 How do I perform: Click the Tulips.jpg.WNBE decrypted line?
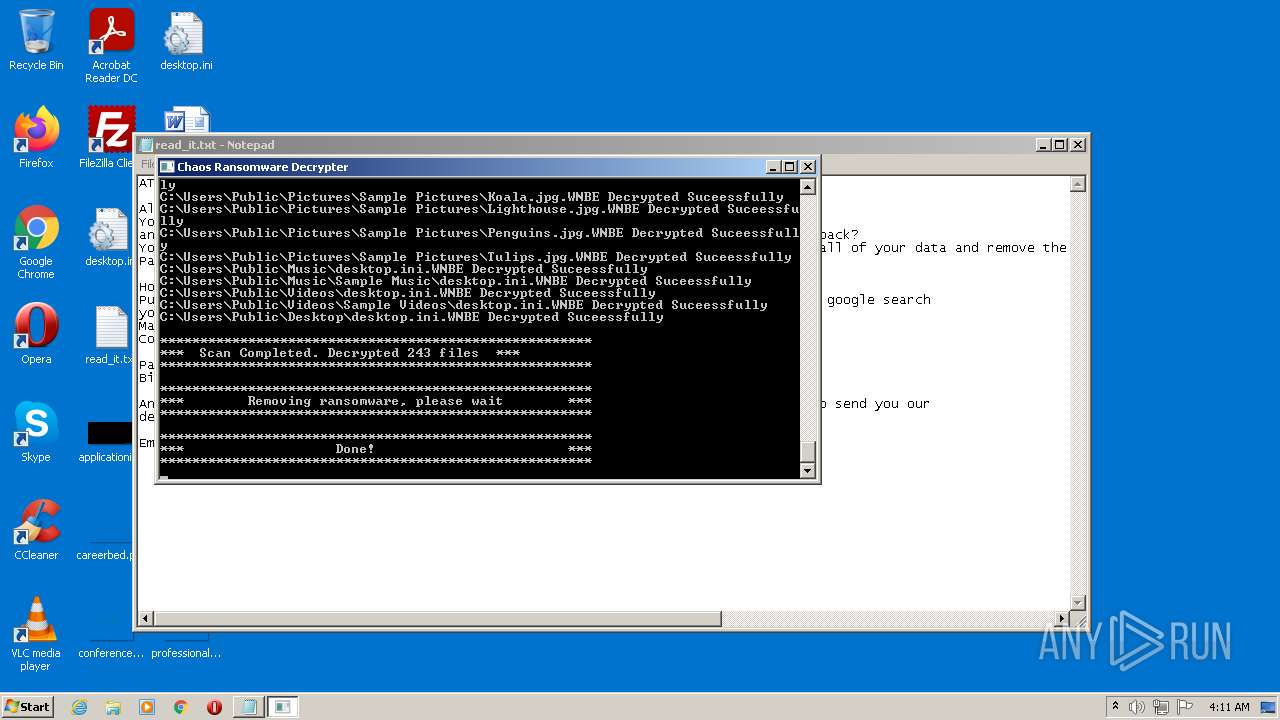(x=476, y=257)
